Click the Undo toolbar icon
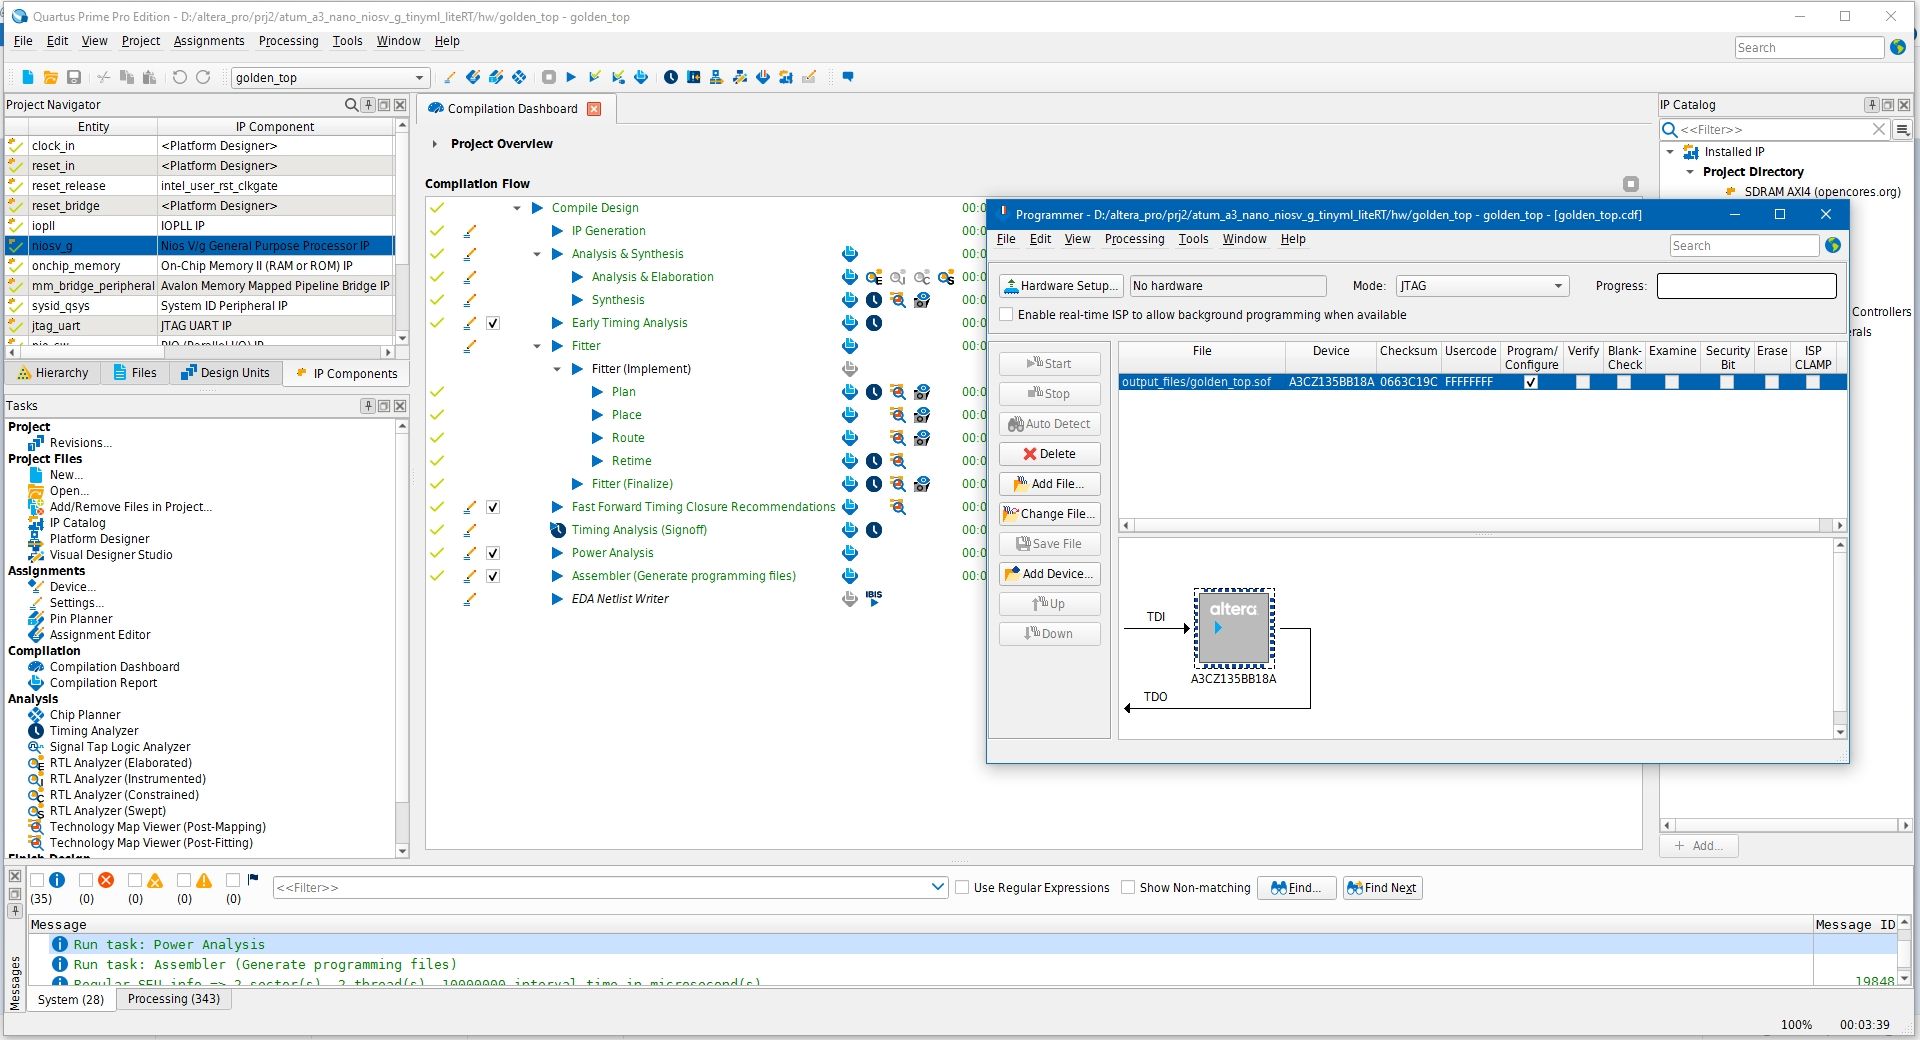The height and width of the screenshot is (1040, 1920). pyautogui.click(x=179, y=77)
